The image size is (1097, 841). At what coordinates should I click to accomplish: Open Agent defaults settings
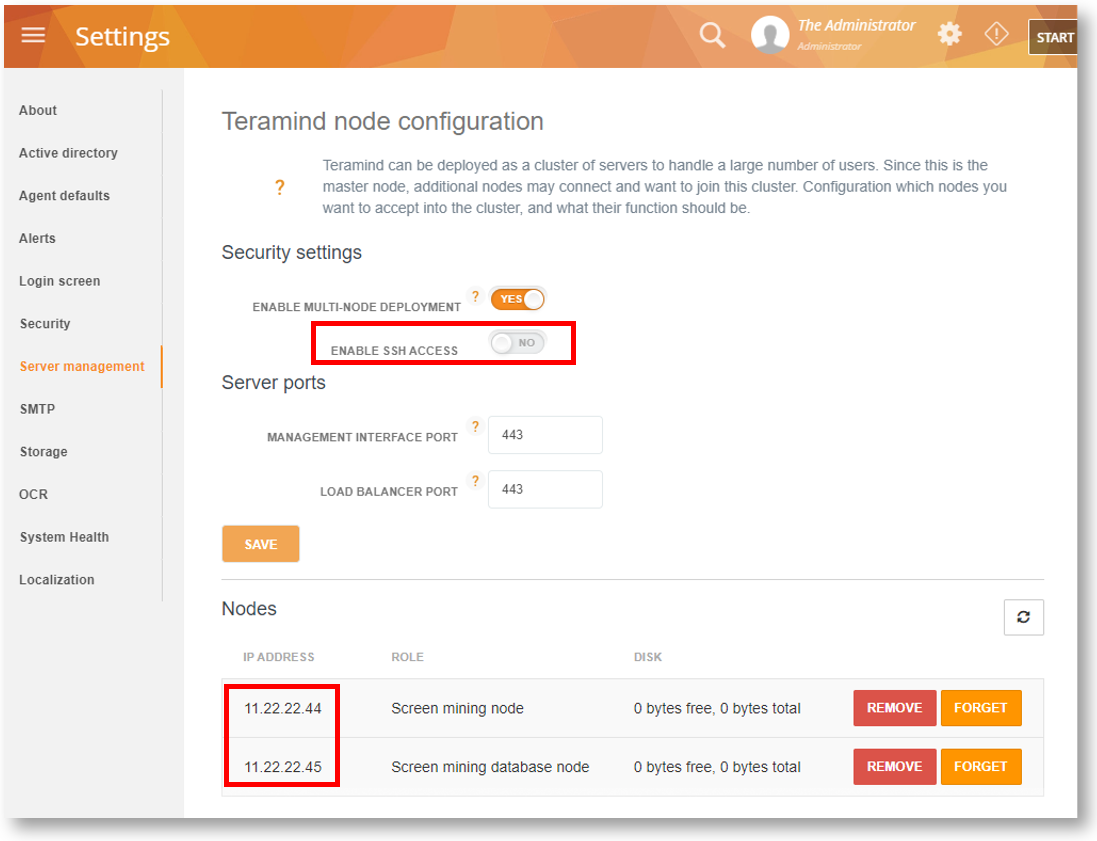(x=64, y=196)
